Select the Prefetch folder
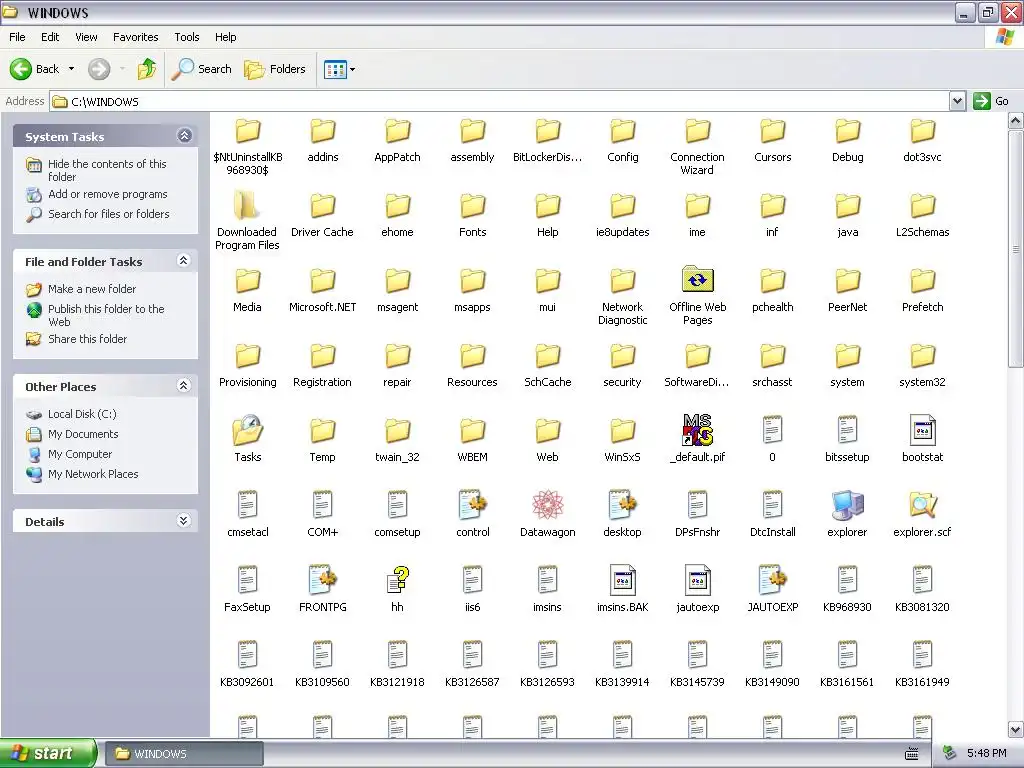Viewport: 1024px width, 768px height. (x=922, y=281)
